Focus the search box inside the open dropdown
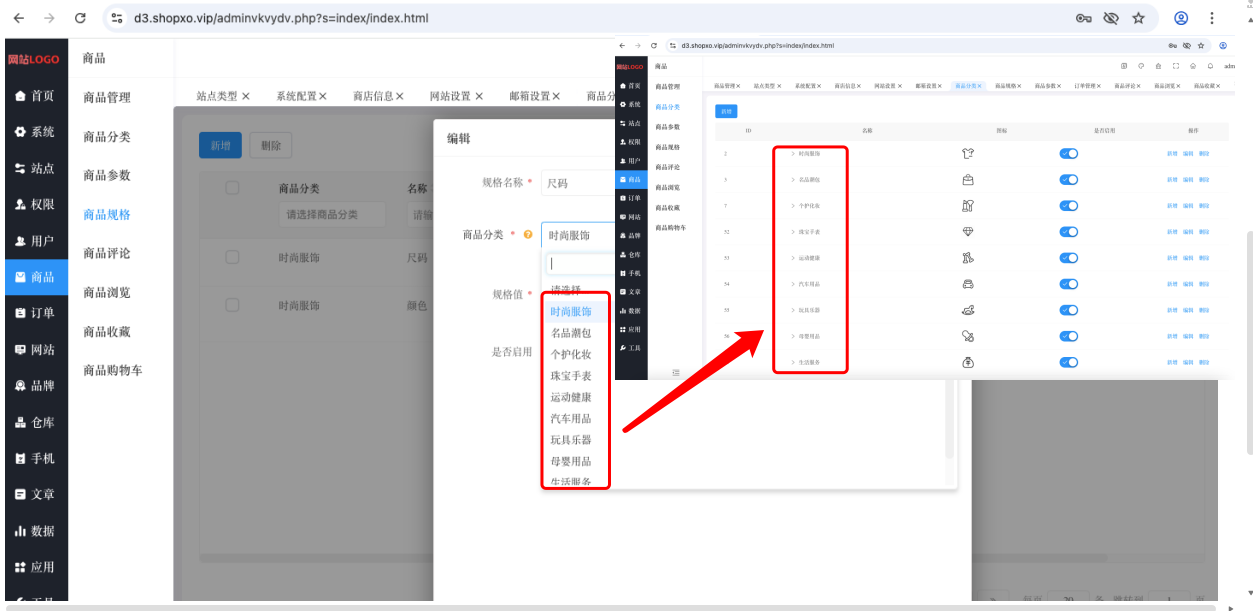The width and height of the screenshot is (1253, 611). [579, 263]
